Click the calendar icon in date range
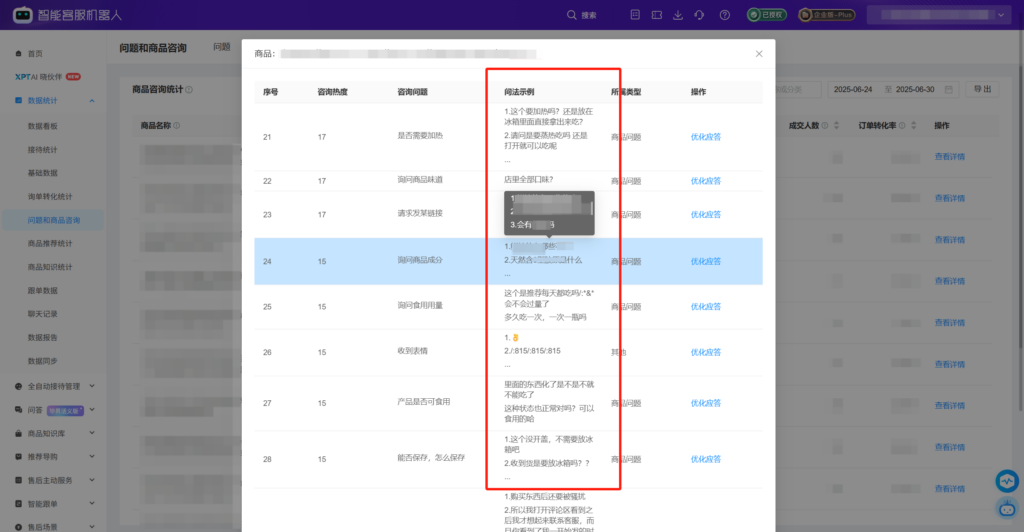Screen dimensions: 1024x532 click(x=948, y=89)
